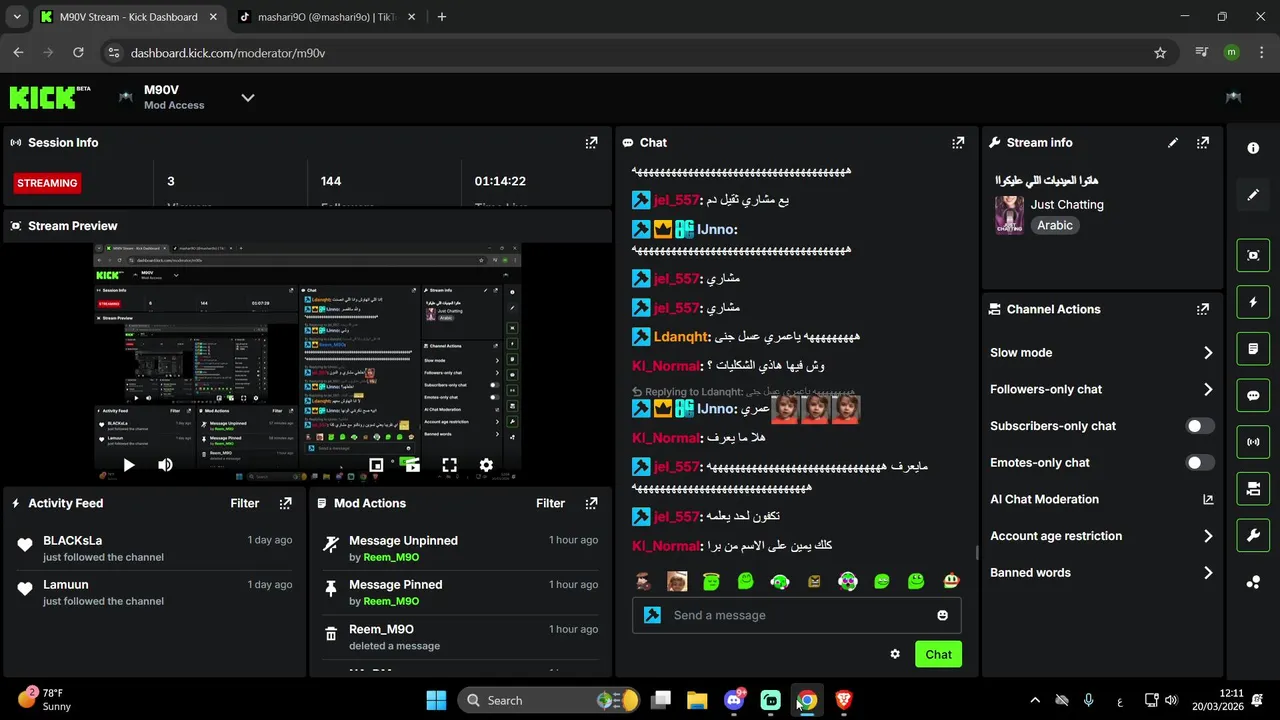Viewport: 1280px width, 720px height.
Task: Click follower Lamuun in Activity Feed
Action: click(66, 585)
